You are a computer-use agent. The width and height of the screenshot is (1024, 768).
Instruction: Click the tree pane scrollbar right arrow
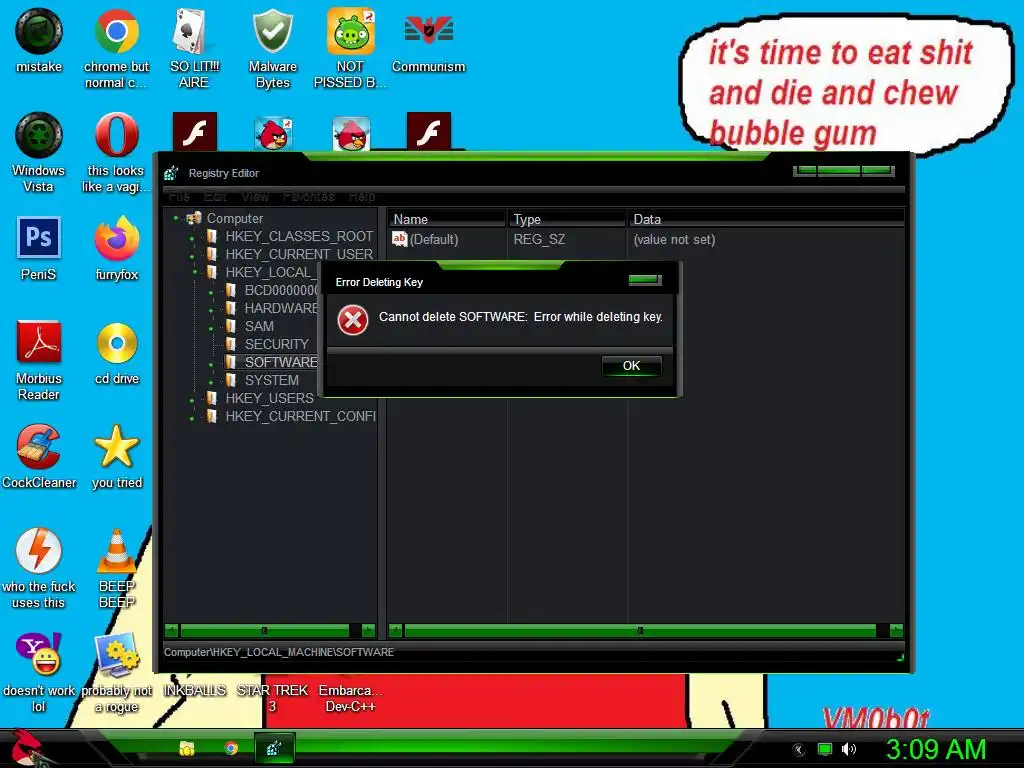point(368,630)
